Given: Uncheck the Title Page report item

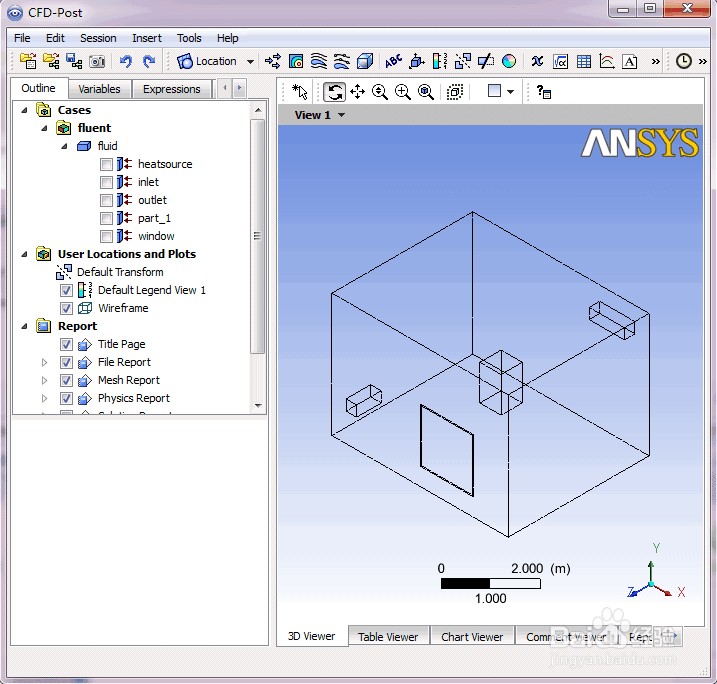Looking at the screenshot, I should click(x=66, y=344).
